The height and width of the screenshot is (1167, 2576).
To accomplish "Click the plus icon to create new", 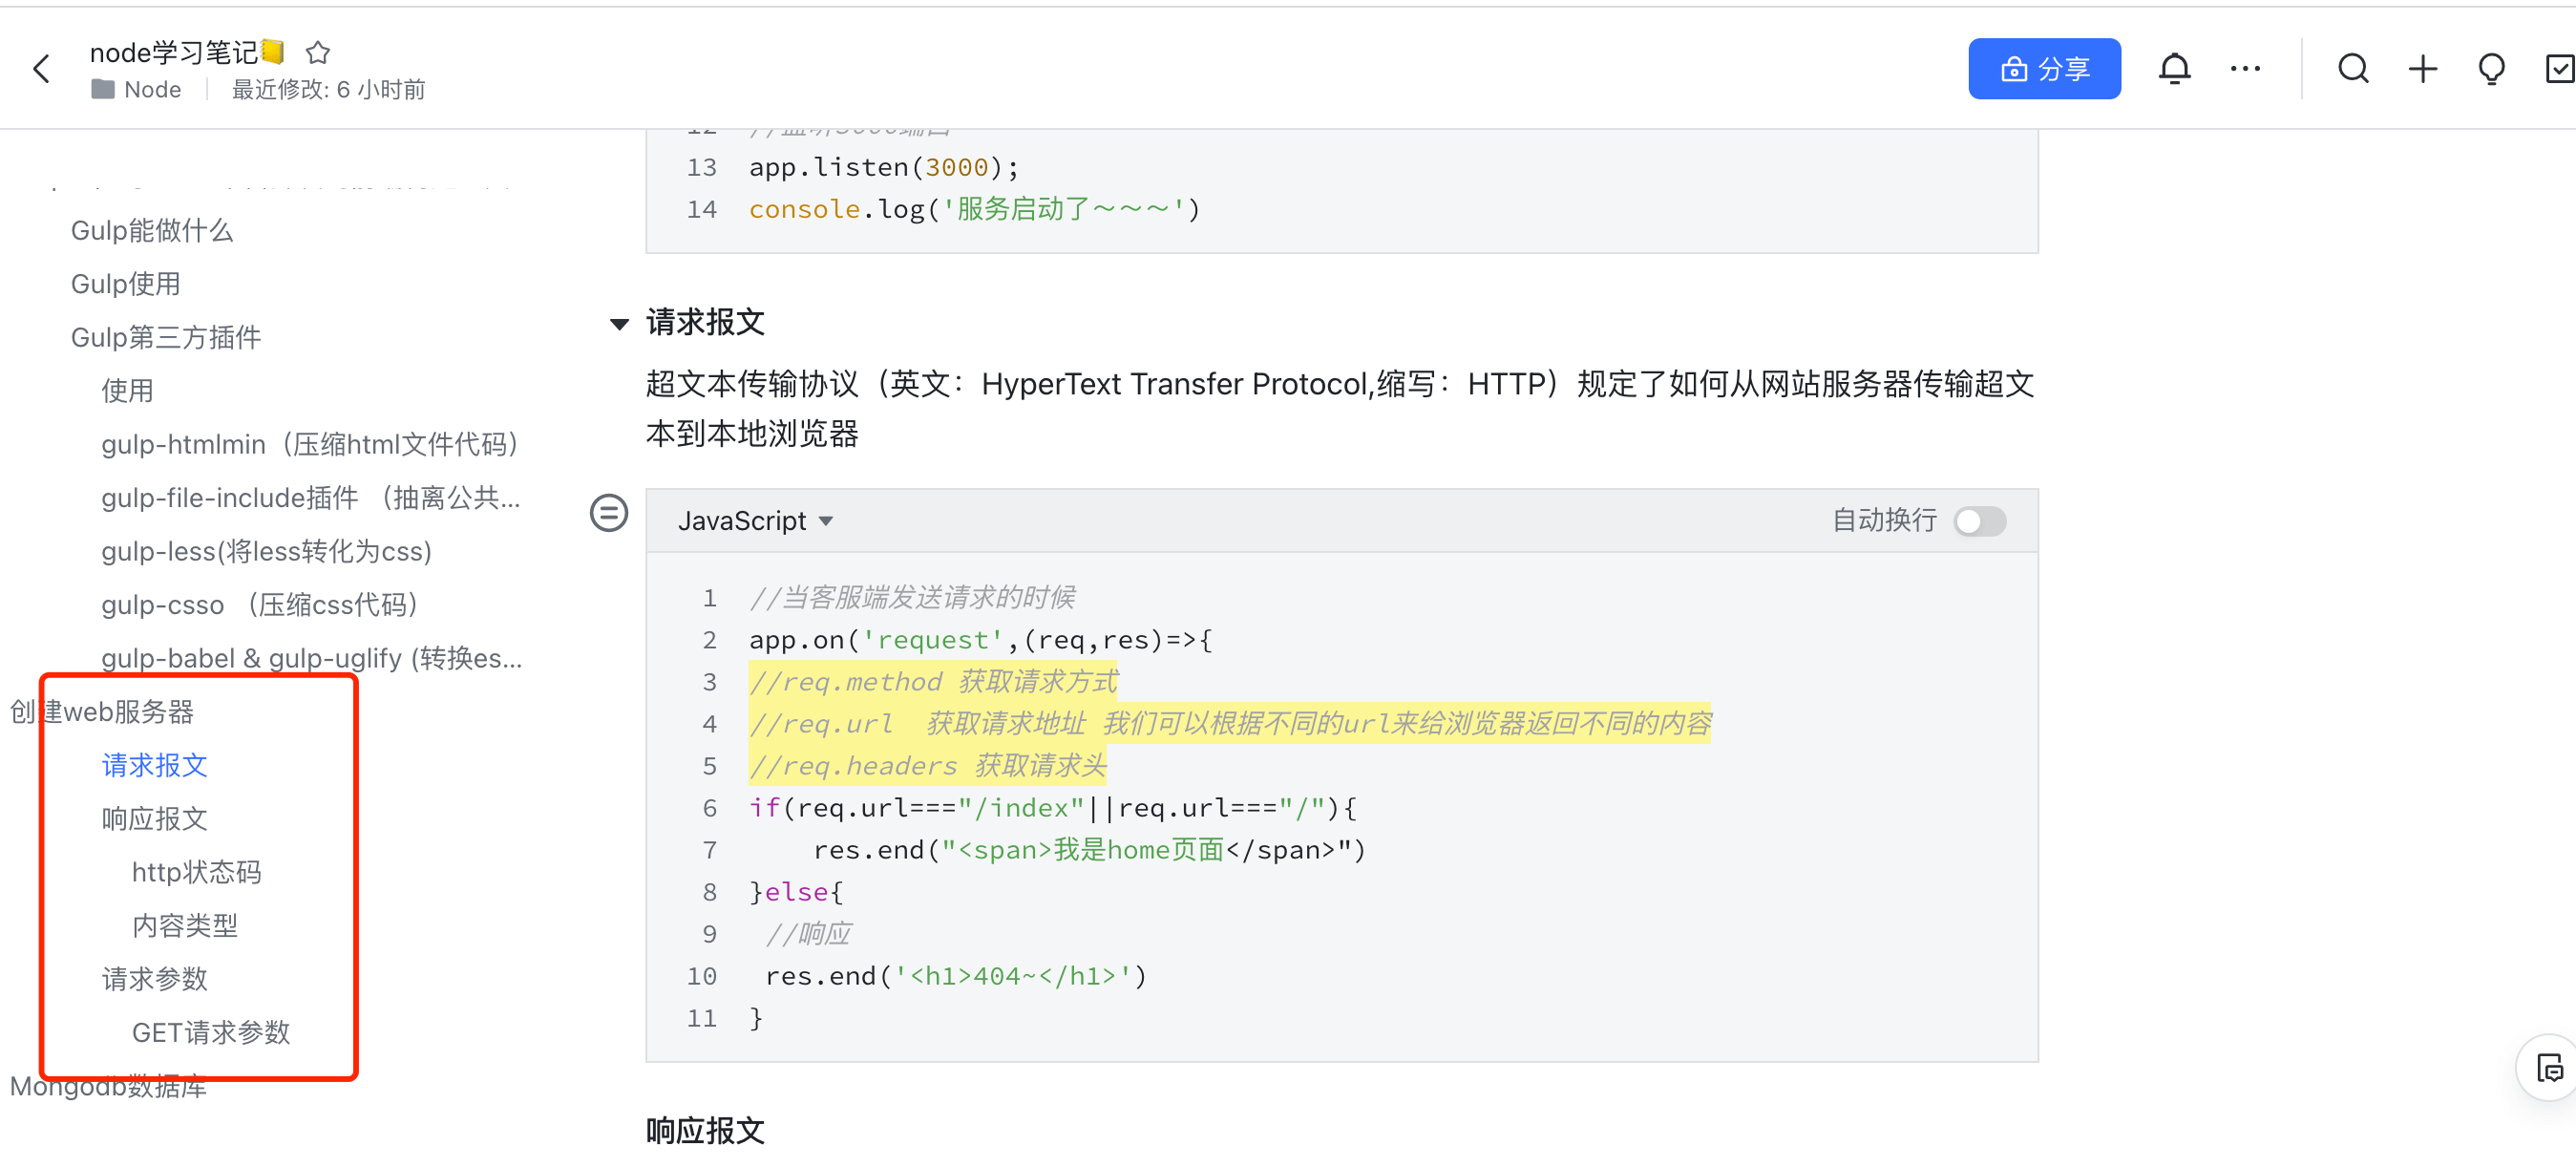I will coord(2422,69).
